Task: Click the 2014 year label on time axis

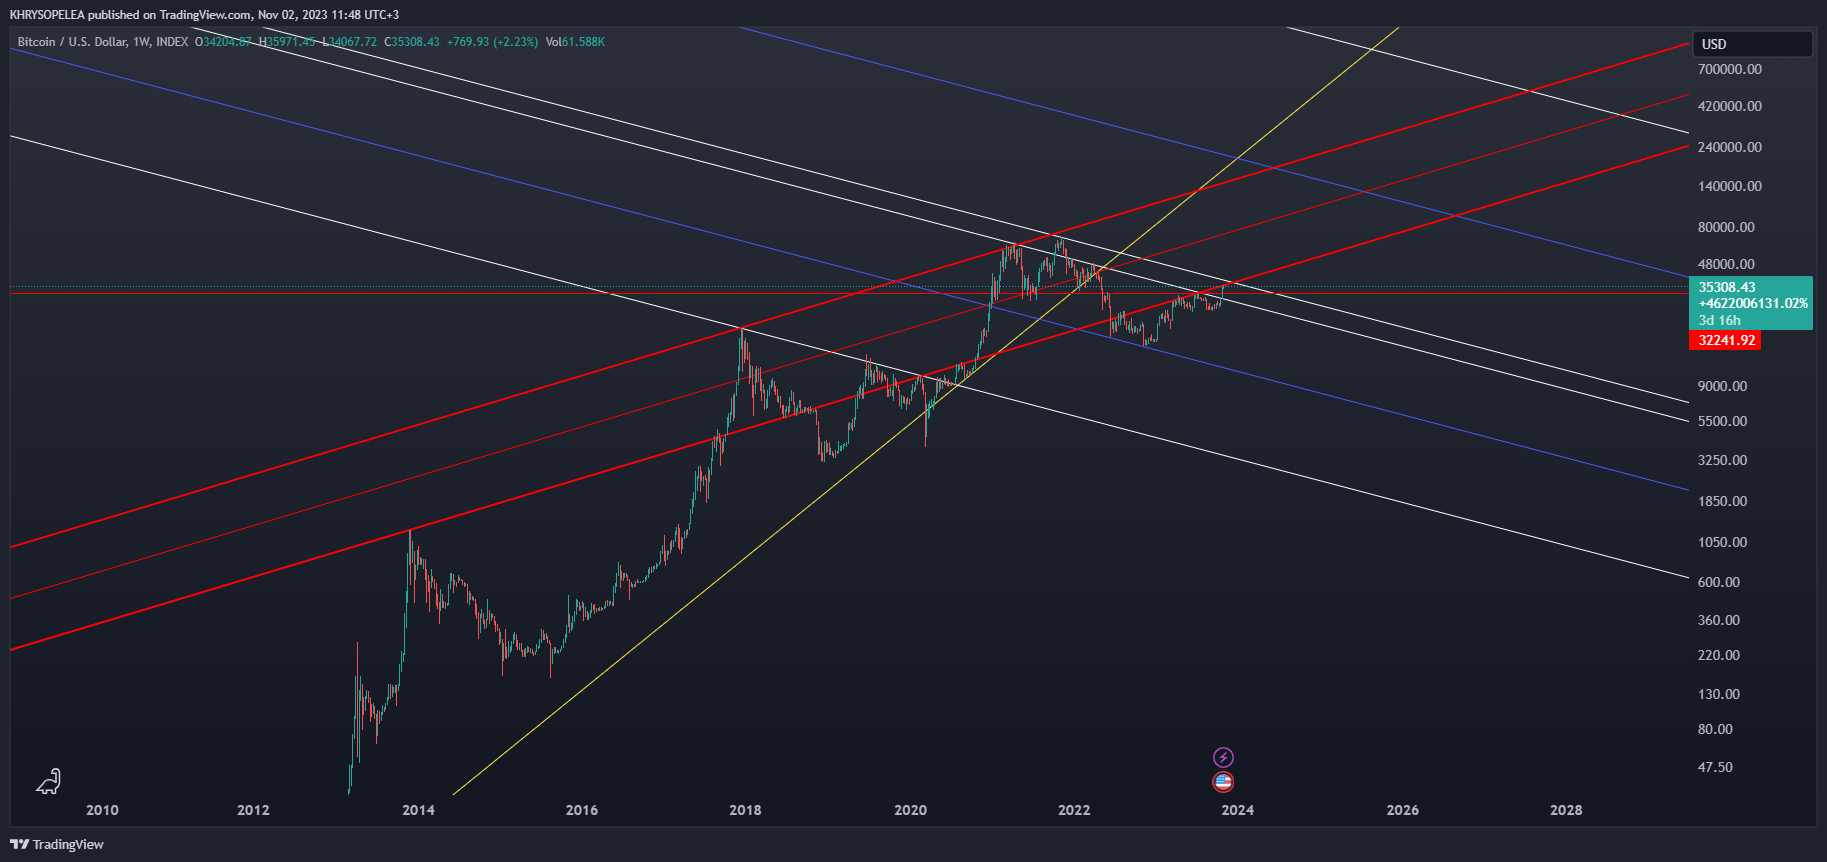Action: coord(418,810)
